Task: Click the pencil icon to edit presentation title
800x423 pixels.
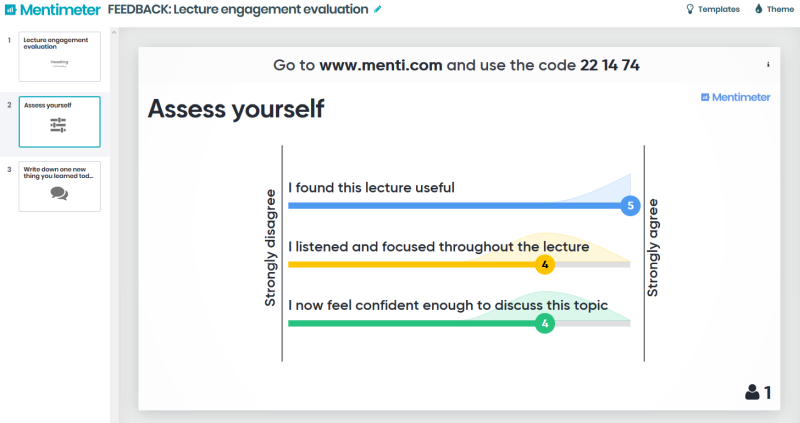Action: 378,9
